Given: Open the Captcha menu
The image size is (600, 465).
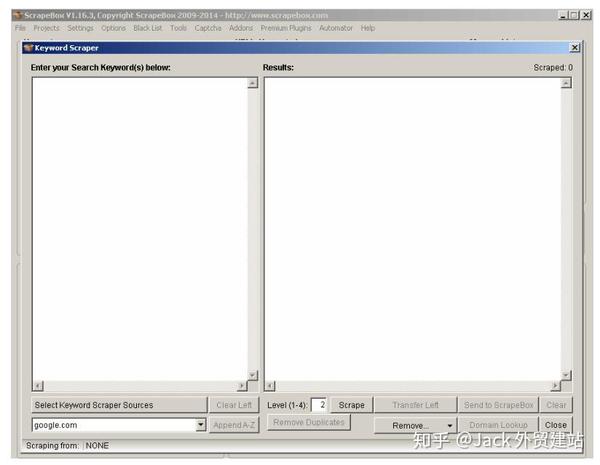Looking at the screenshot, I should (x=208, y=28).
